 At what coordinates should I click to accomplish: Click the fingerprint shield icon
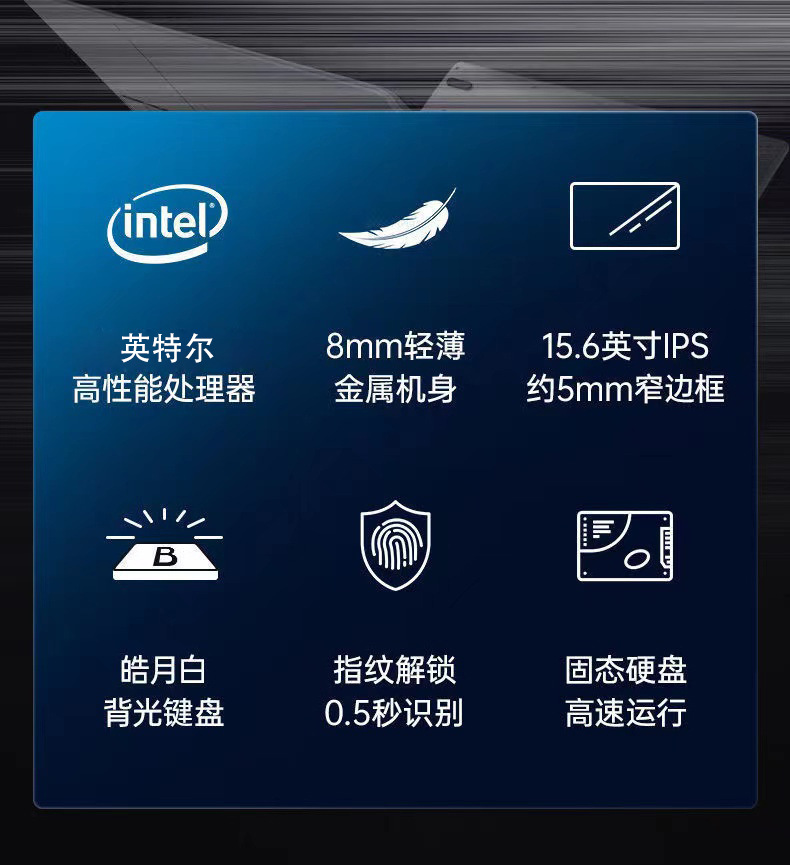[395, 545]
